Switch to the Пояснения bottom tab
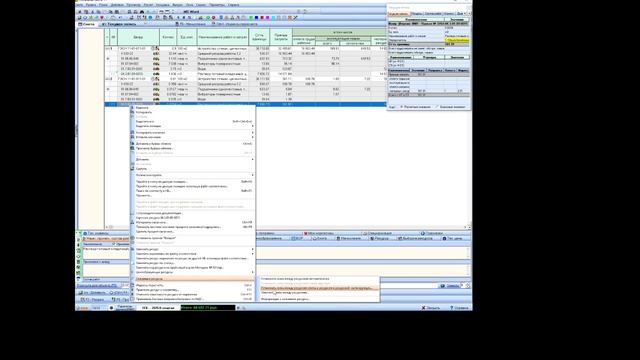Image resolution: width=640 pixels, height=360 pixels. (432, 233)
